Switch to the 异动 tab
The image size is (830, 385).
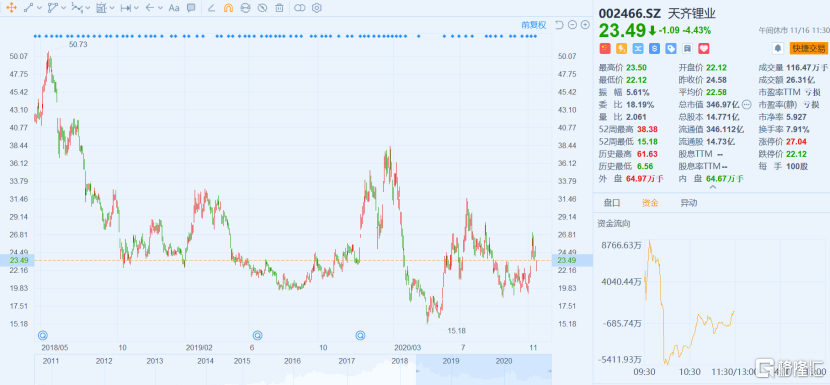(689, 203)
